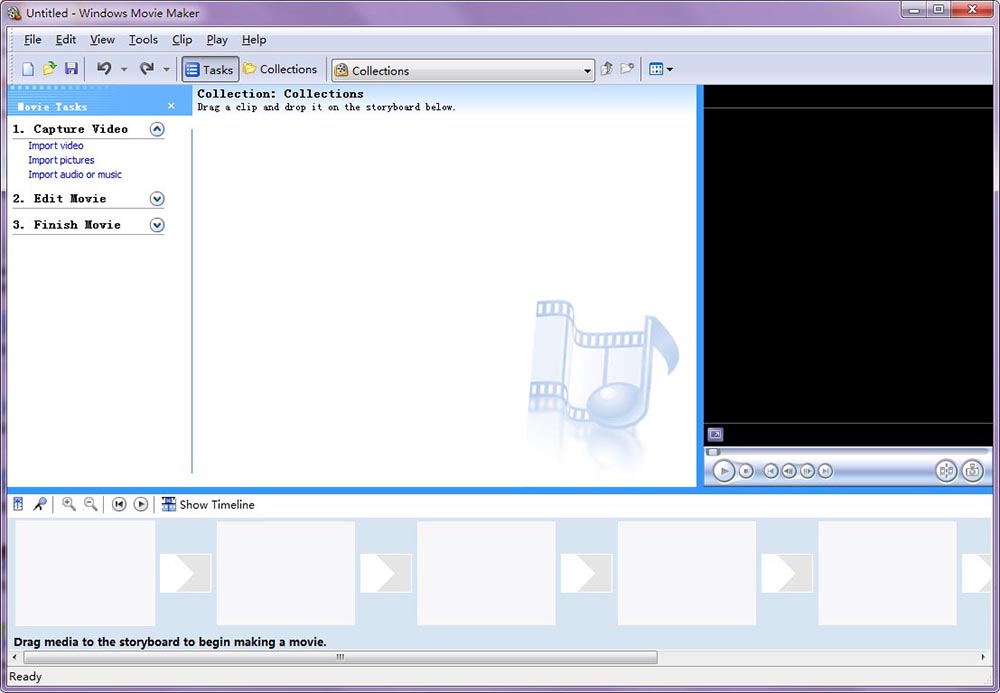Expand the Edit Movie section
Screen dimensions: 1000x693
157,199
